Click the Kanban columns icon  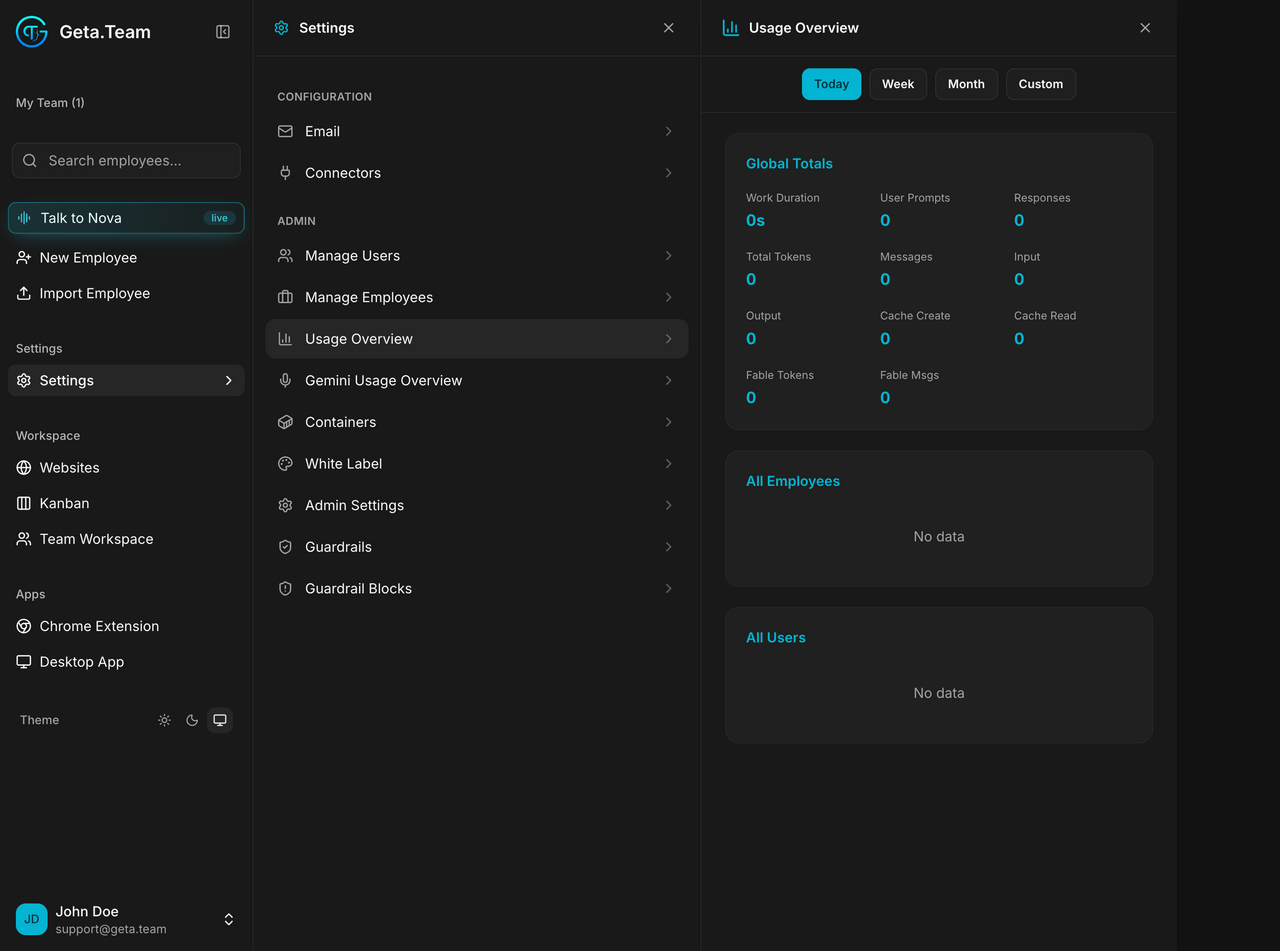24,503
